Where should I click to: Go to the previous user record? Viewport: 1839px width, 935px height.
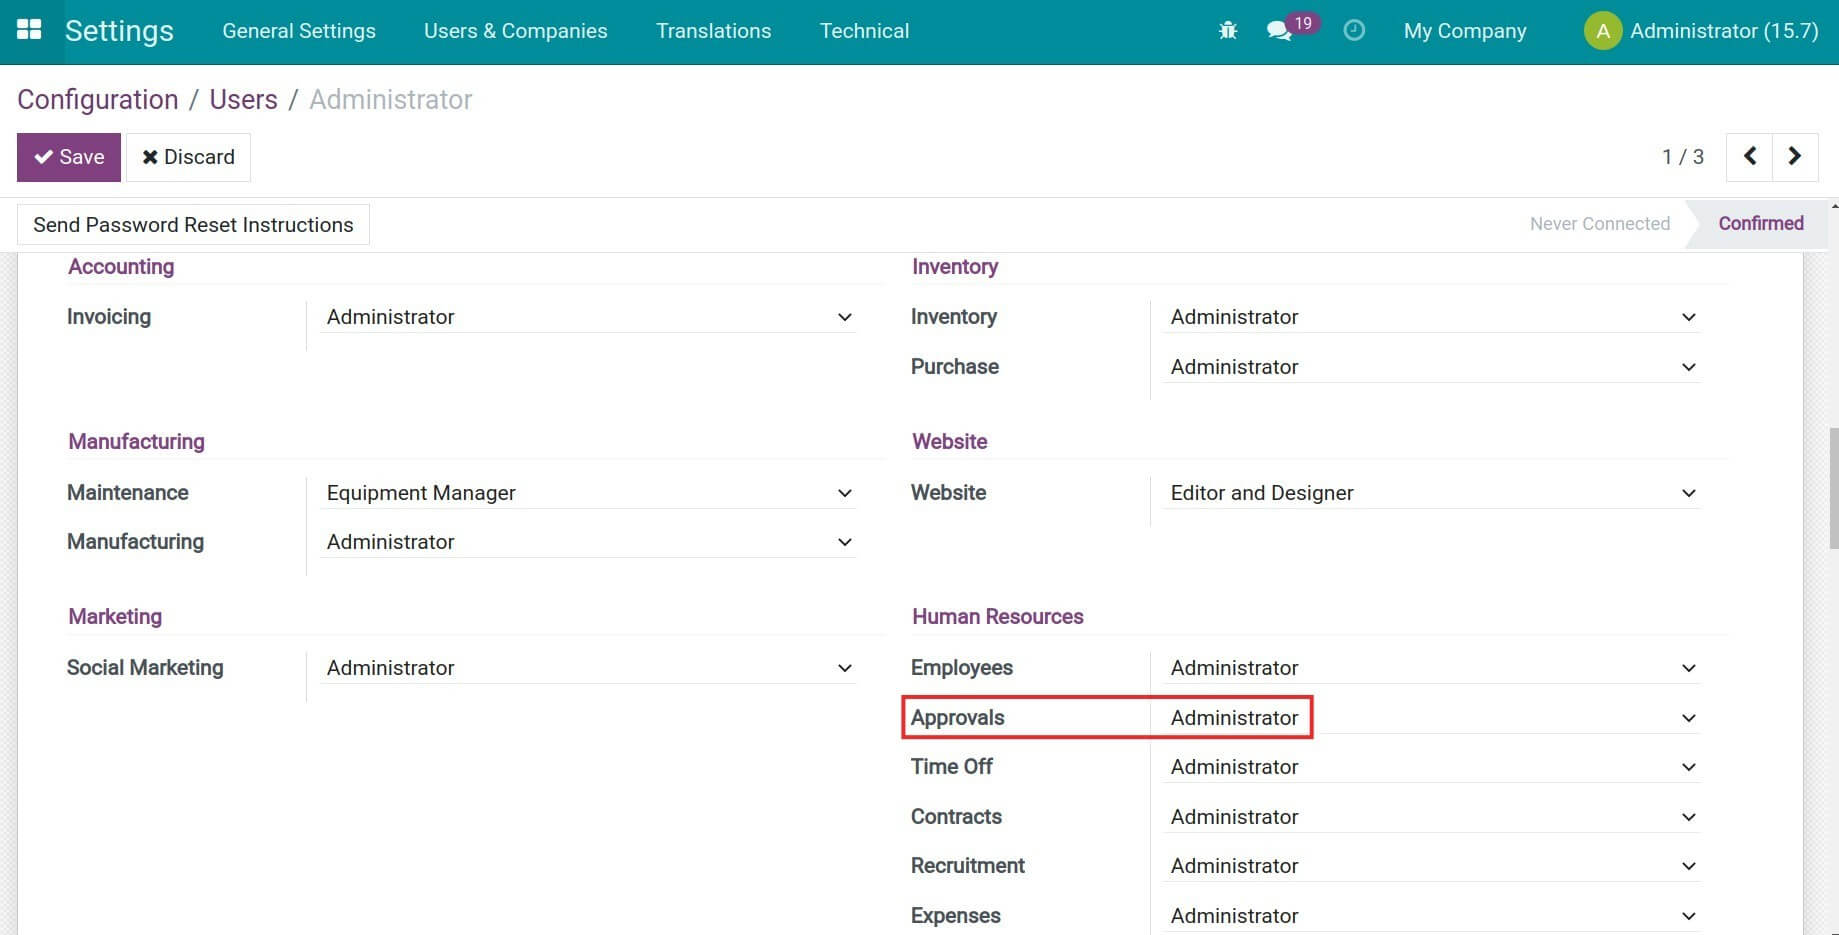pyautogui.click(x=1749, y=156)
